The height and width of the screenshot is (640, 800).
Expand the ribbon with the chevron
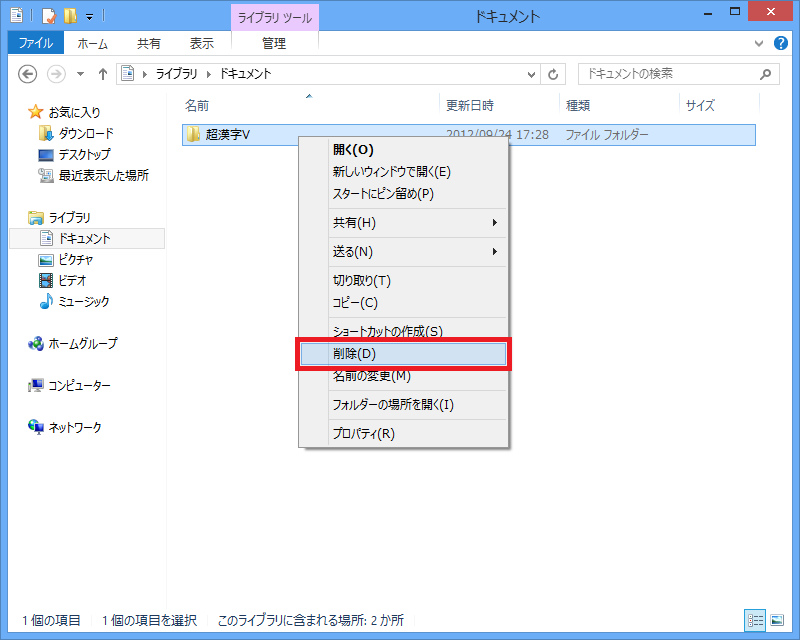pos(759,44)
